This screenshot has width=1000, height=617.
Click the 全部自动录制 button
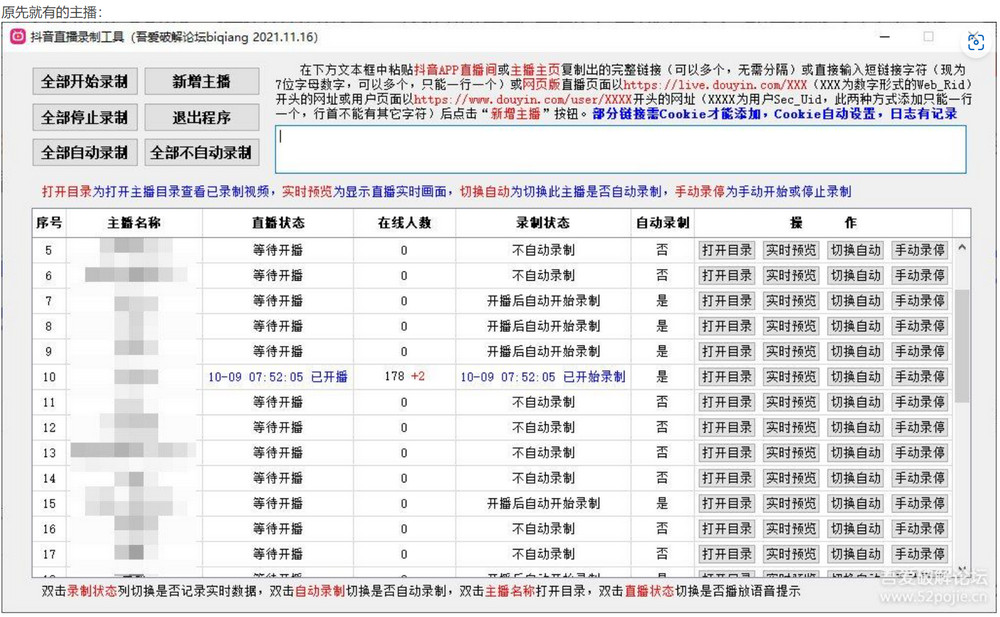click(x=85, y=152)
